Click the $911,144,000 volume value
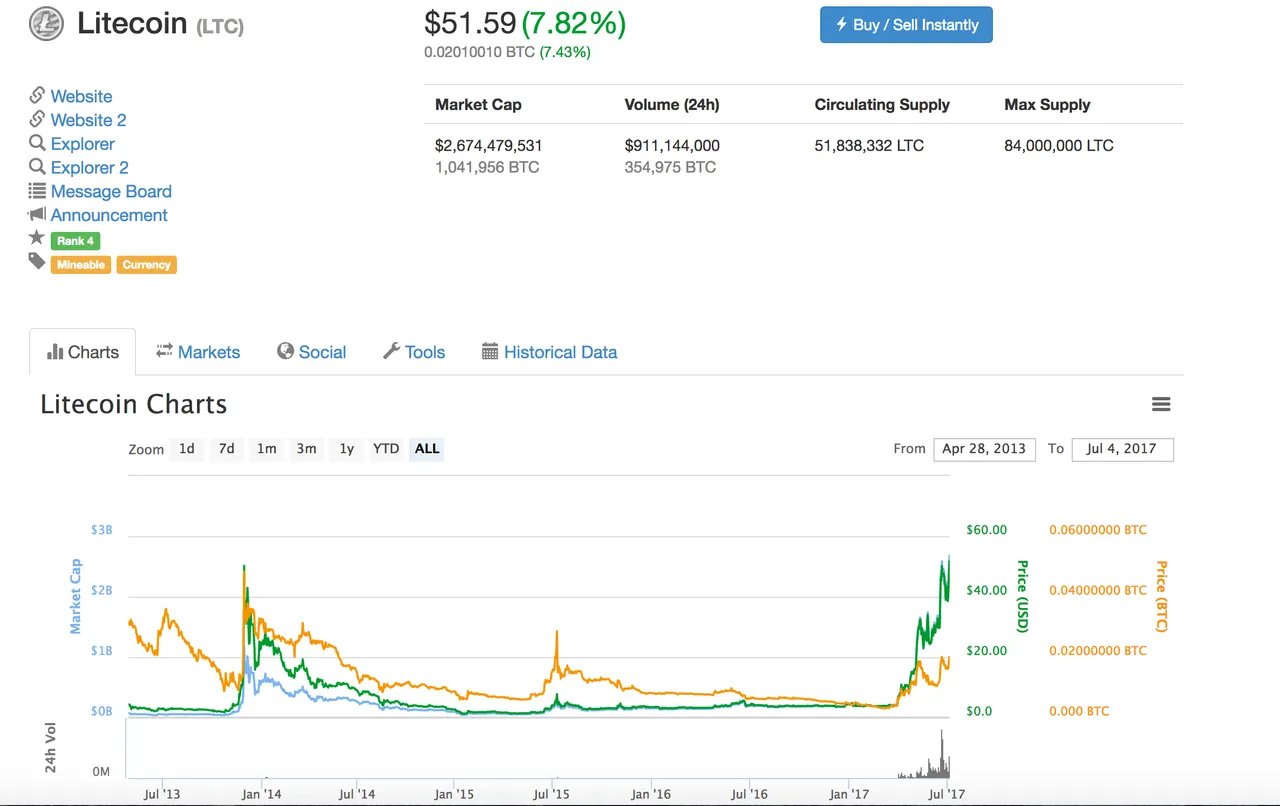Screen dimensions: 1280x806 click(x=672, y=146)
